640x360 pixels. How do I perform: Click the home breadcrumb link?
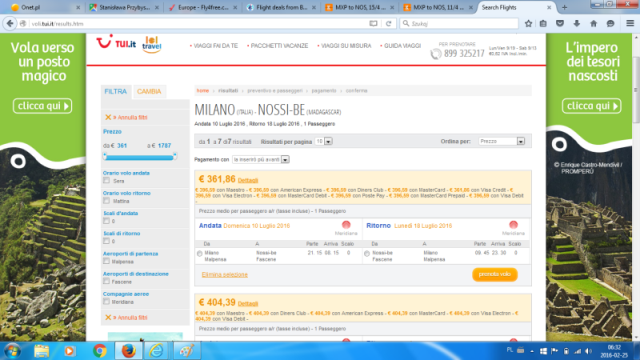pyautogui.click(x=202, y=91)
